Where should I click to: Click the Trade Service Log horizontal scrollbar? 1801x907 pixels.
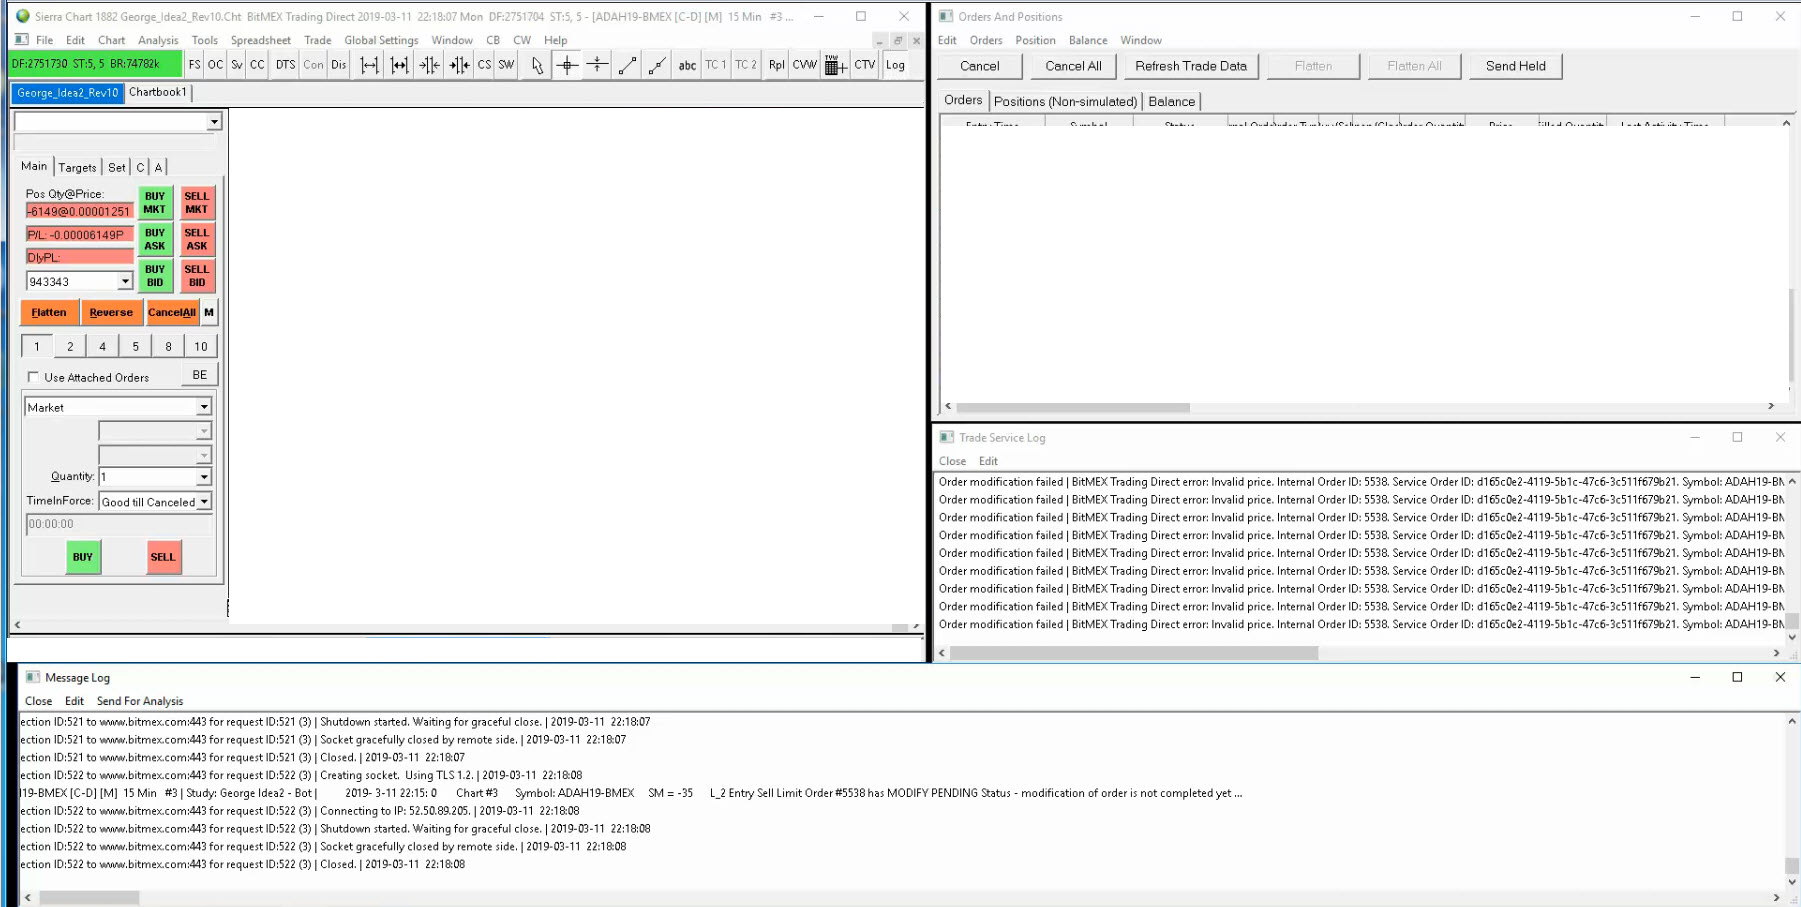pos(1134,653)
